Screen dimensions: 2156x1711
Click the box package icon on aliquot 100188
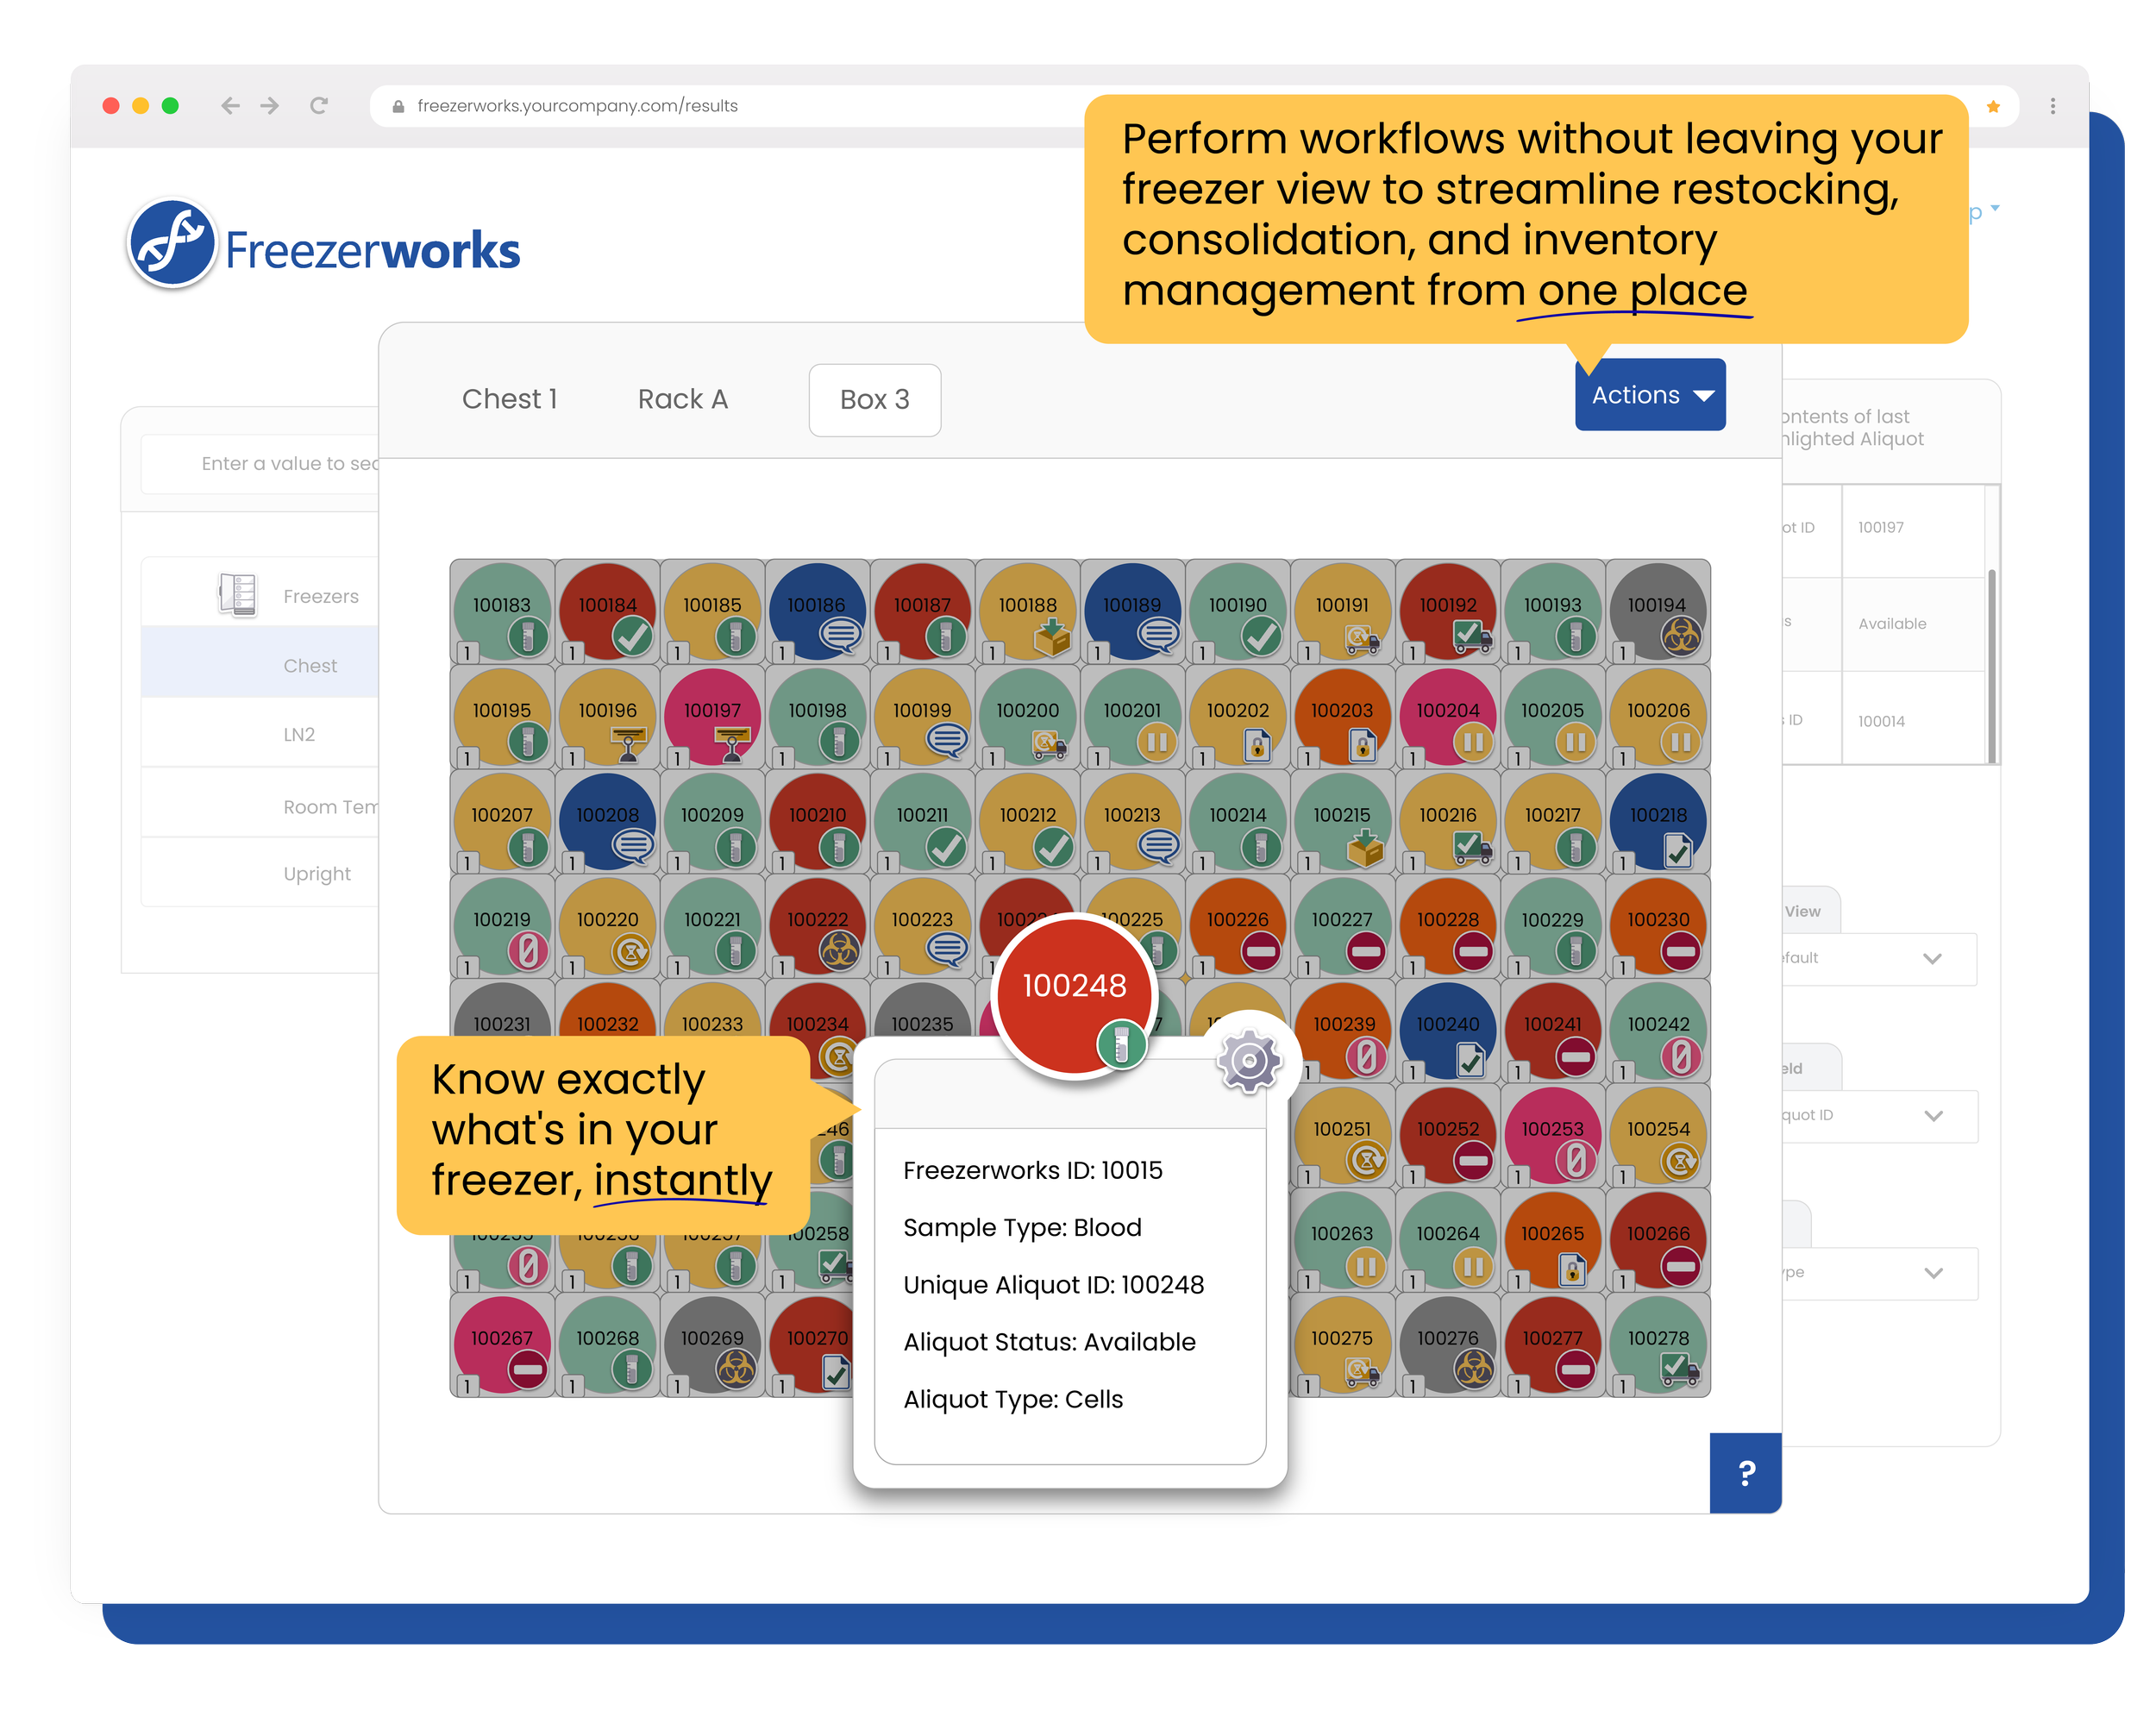click(1053, 636)
